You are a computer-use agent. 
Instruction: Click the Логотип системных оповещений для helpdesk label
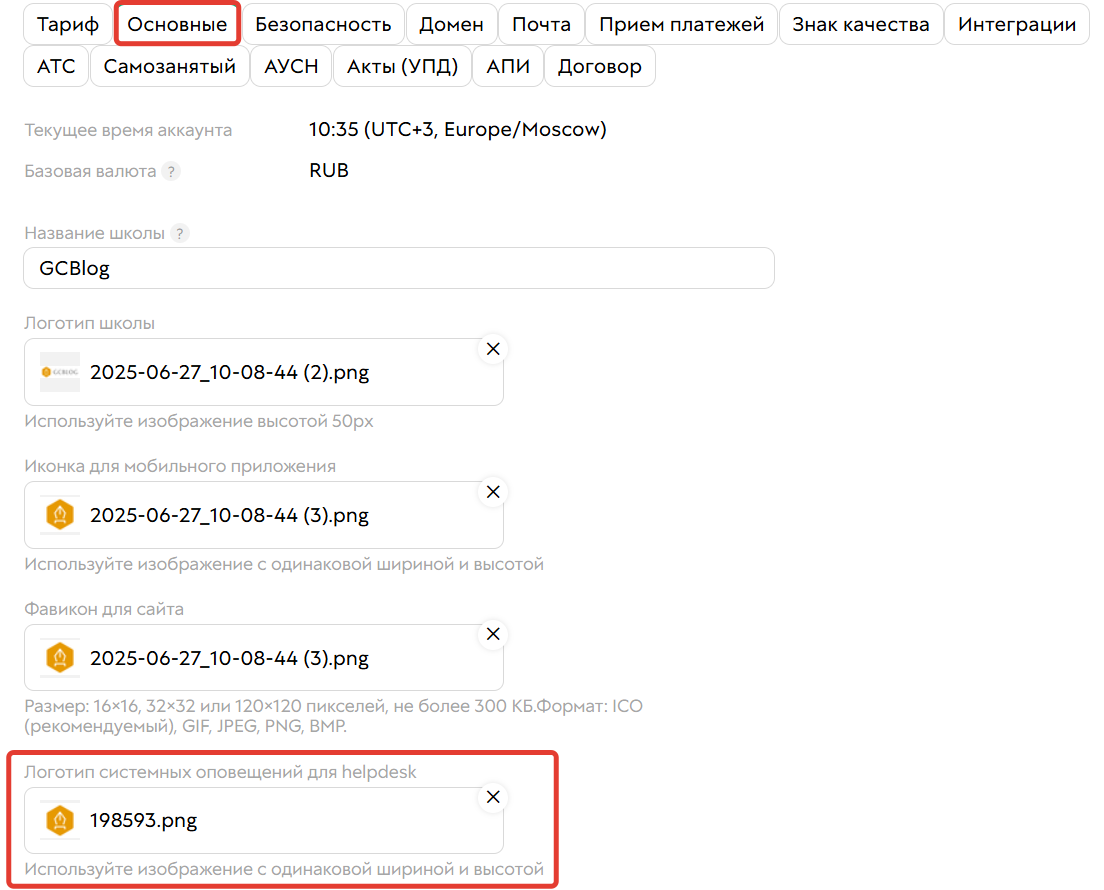[220, 772]
